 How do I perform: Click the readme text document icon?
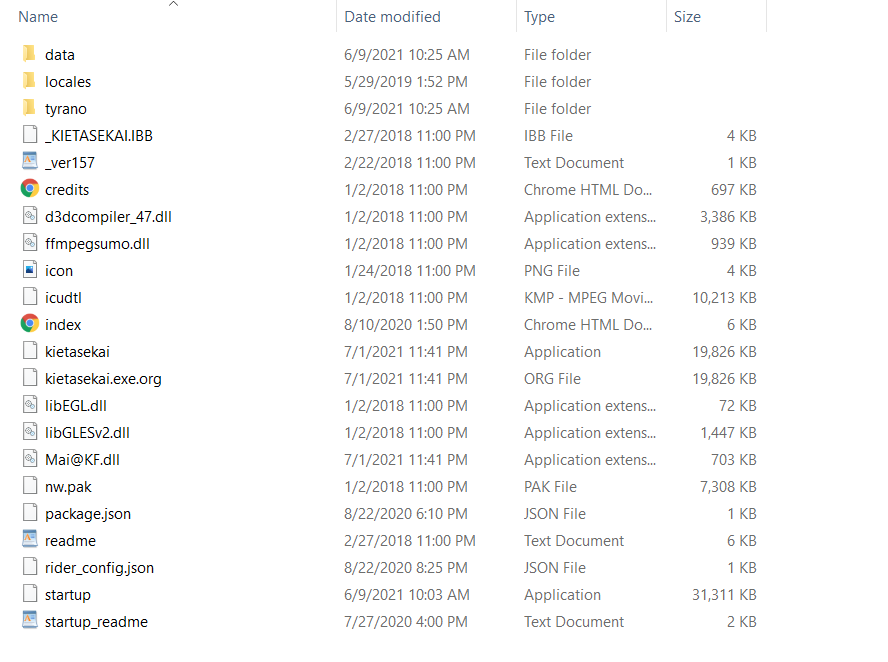30,540
